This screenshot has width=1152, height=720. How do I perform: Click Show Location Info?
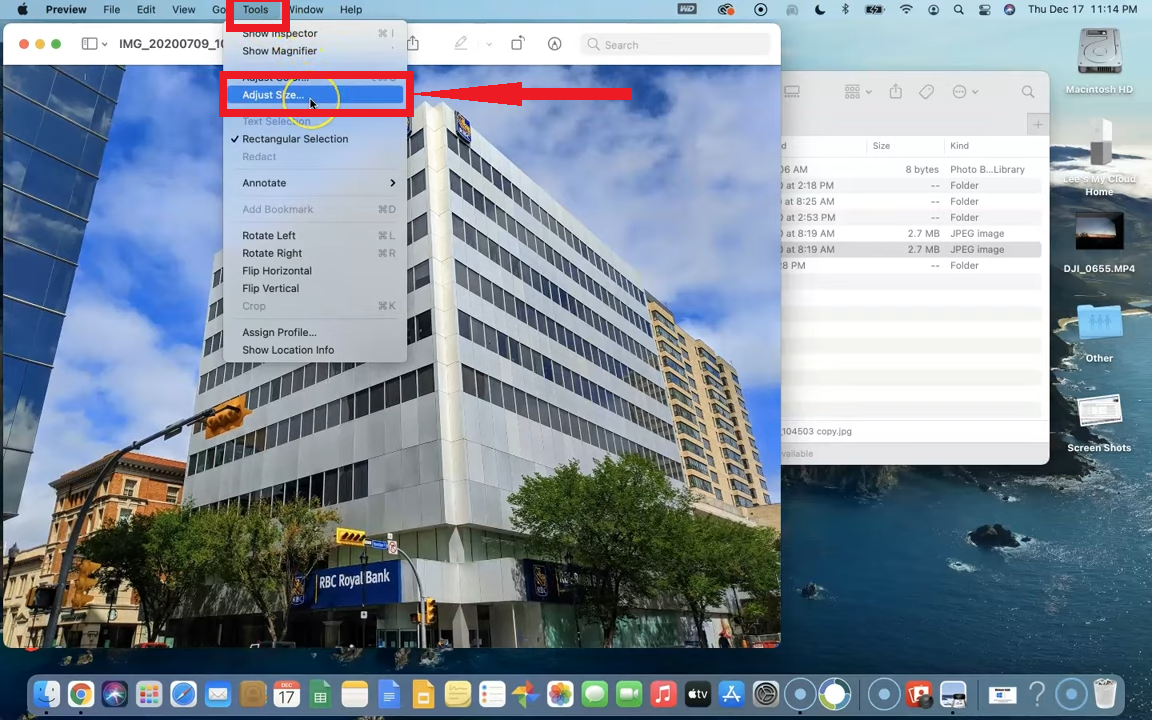288,350
